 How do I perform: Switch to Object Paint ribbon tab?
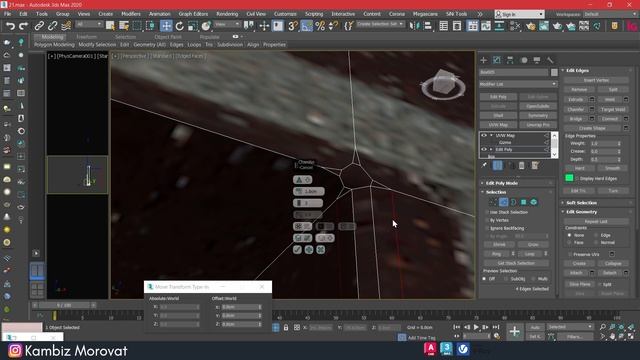tap(168, 37)
